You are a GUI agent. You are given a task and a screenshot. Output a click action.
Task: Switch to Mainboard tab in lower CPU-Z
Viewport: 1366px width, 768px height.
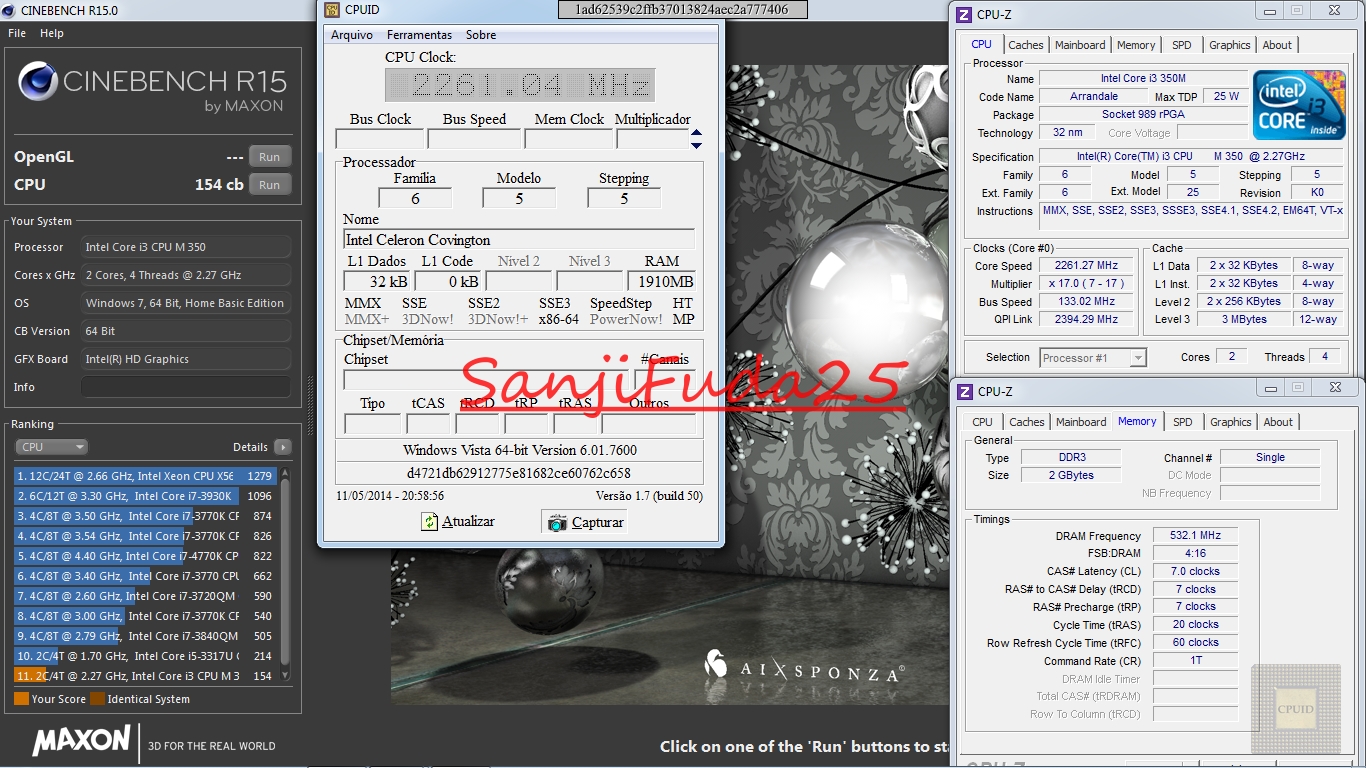(1081, 422)
